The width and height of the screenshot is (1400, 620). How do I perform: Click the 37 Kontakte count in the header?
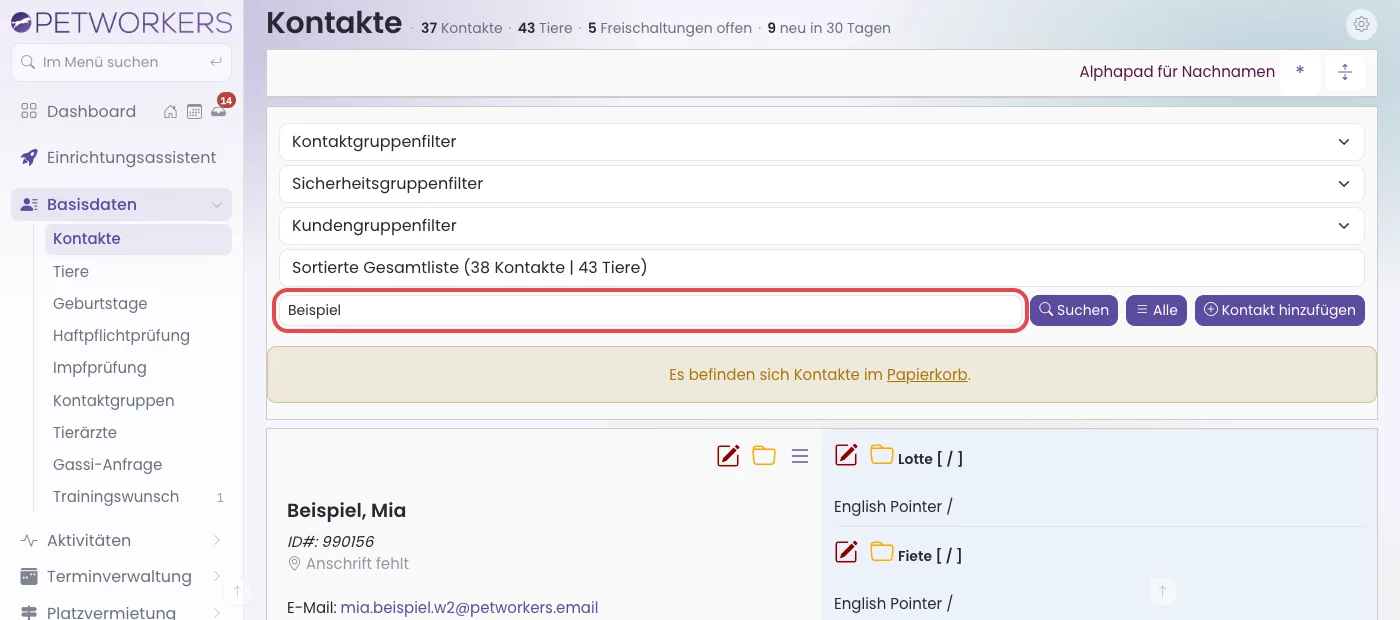click(x=461, y=28)
